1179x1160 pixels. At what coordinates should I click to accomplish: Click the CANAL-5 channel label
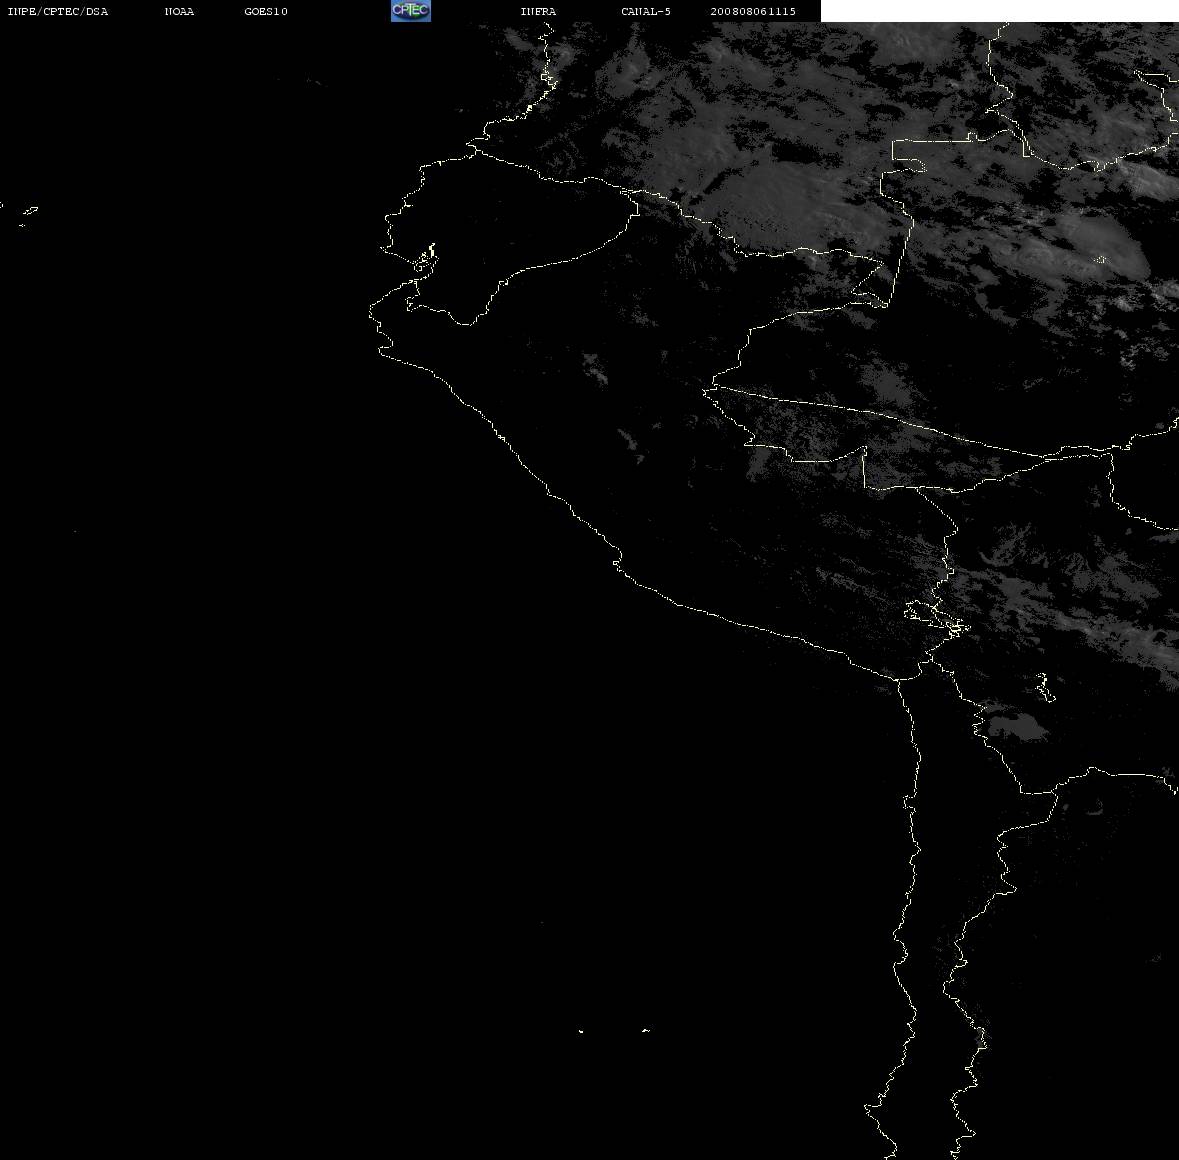646,11
